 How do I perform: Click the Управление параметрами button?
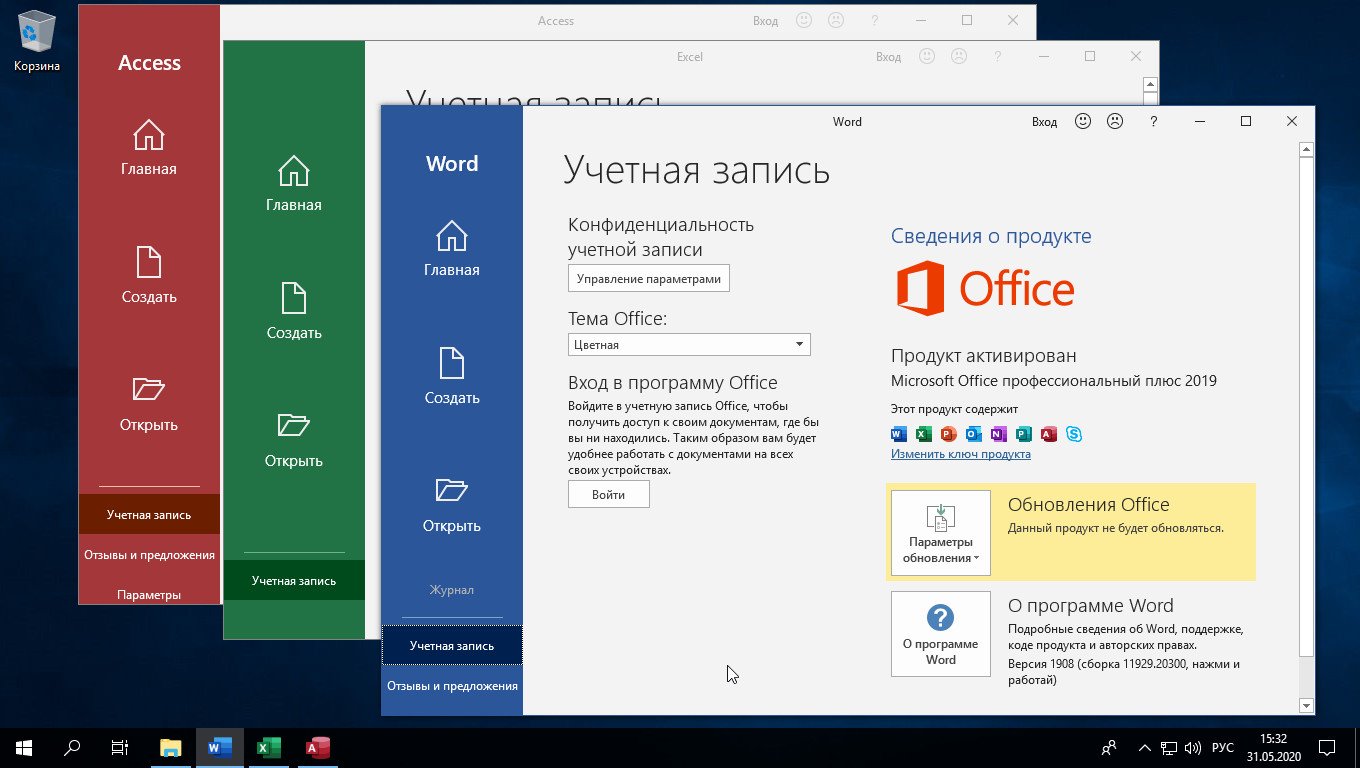(x=649, y=278)
